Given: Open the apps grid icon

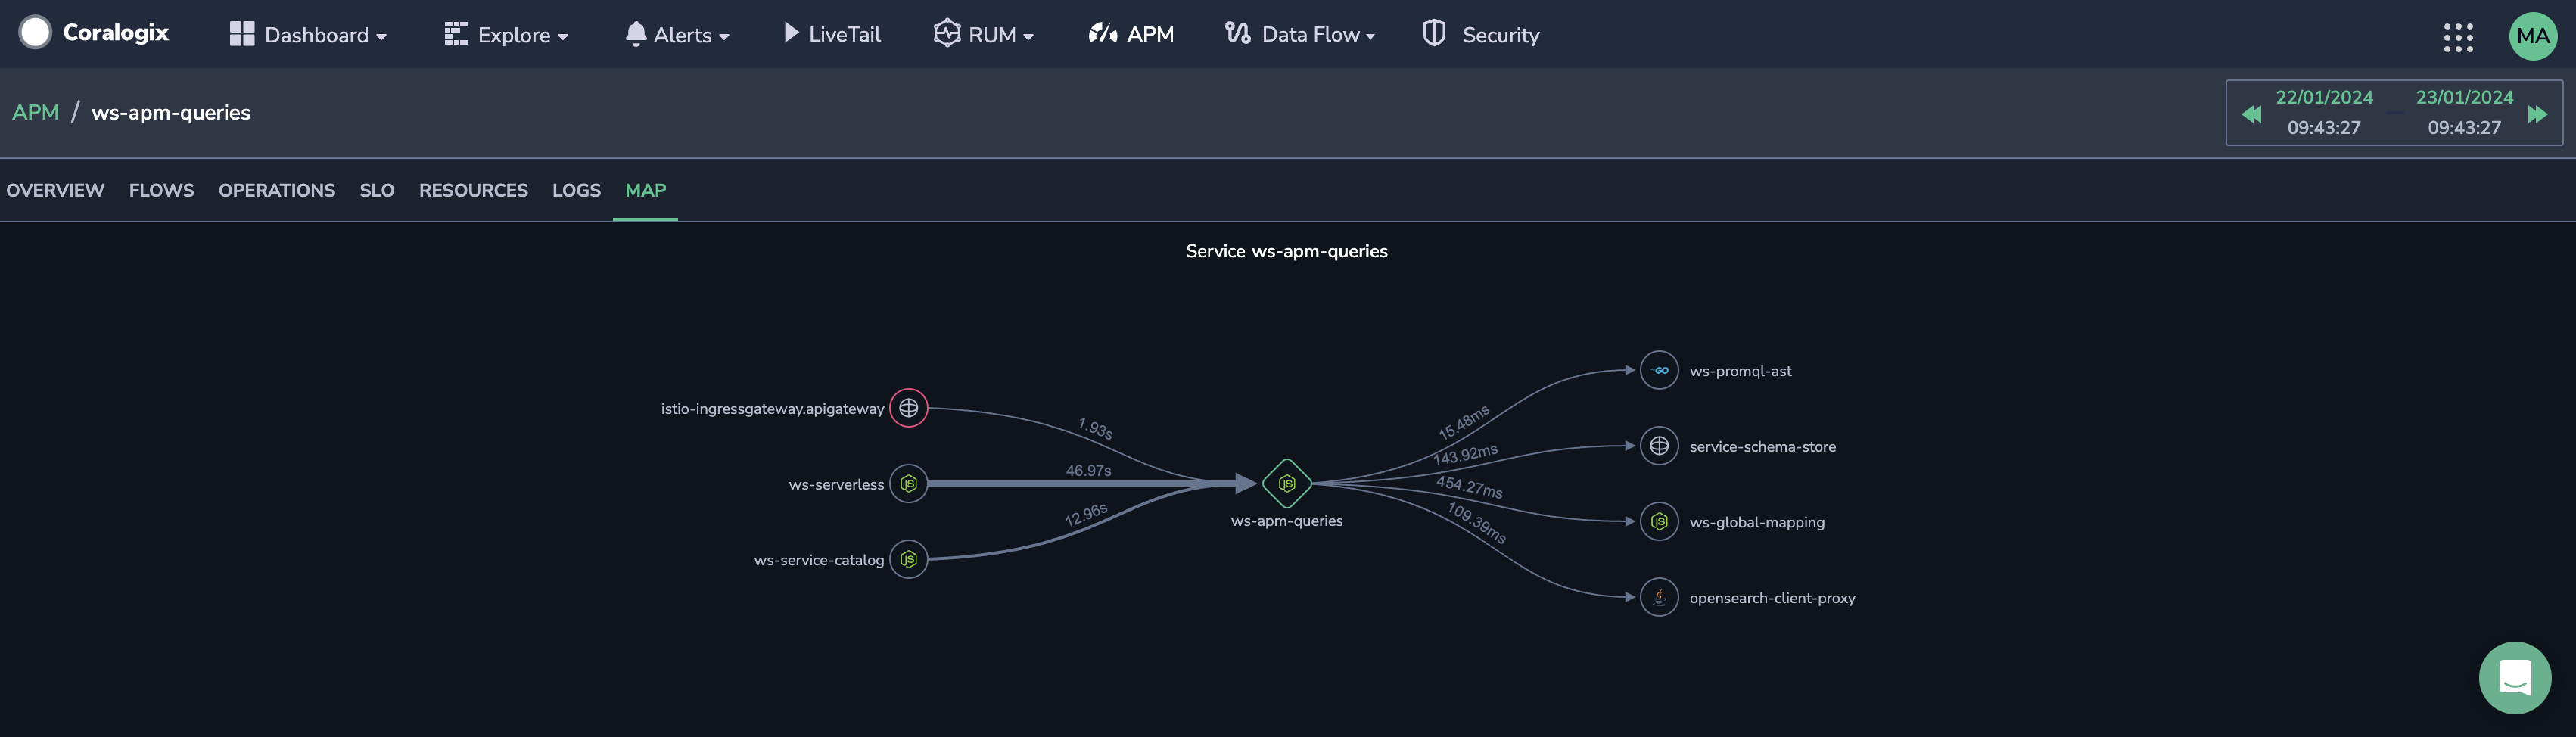Looking at the screenshot, I should 2458,37.
